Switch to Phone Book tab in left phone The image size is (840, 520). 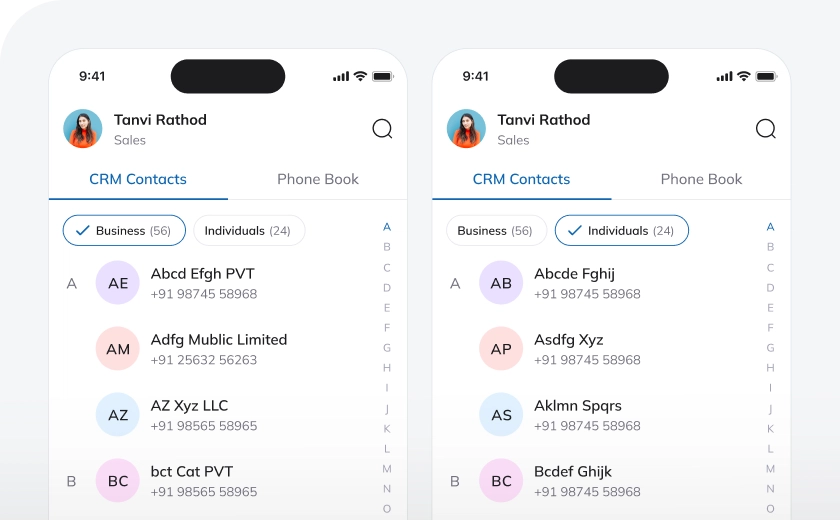(318, 180)
